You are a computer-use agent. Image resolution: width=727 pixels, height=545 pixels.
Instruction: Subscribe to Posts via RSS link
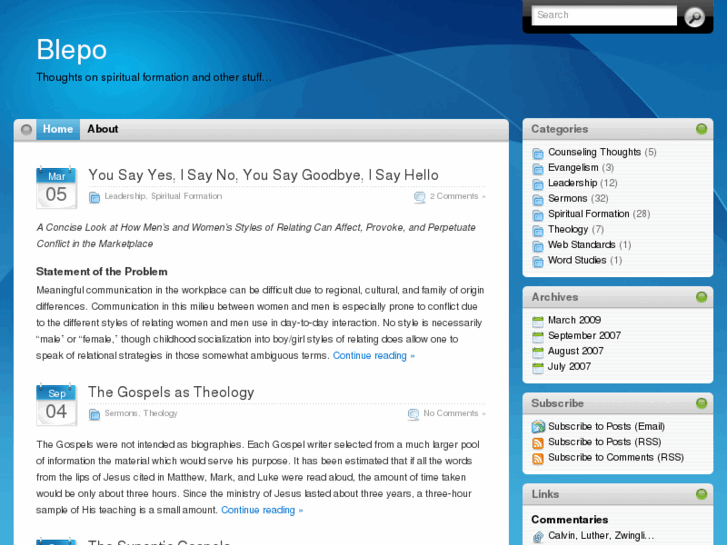point(605,442)
